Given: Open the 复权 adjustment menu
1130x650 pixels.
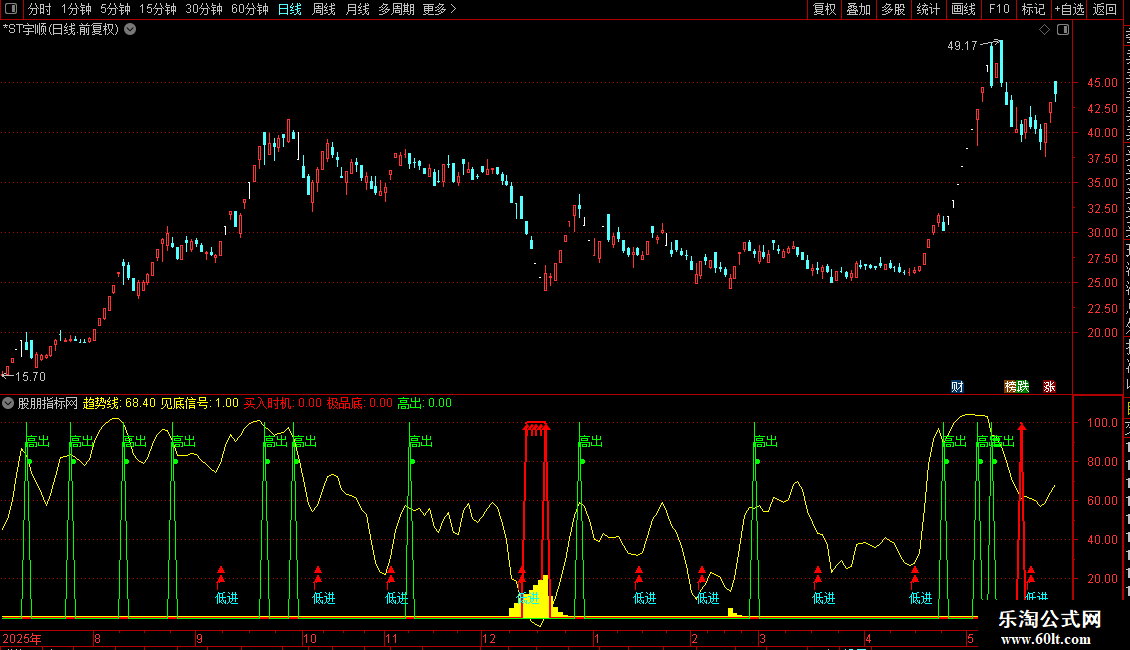Looking at the screenshot, I should click(x=824, y=9).
